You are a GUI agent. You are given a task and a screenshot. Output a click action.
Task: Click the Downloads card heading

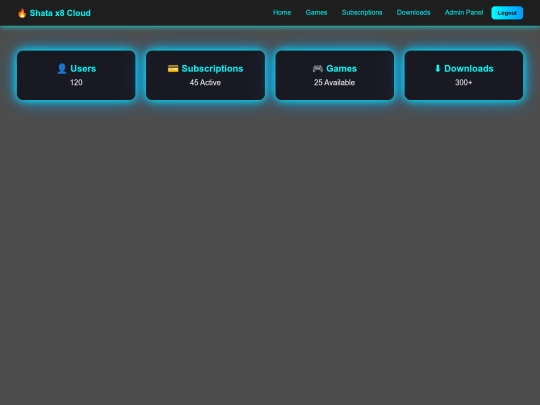pos(469,69)
